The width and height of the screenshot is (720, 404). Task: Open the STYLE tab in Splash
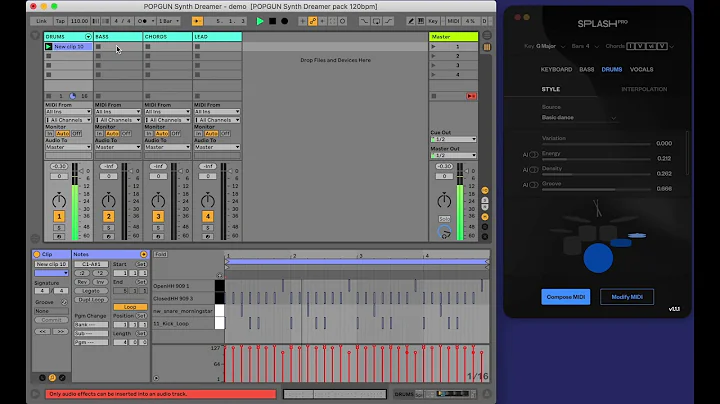pyautogui.click(x=551, y=89)
